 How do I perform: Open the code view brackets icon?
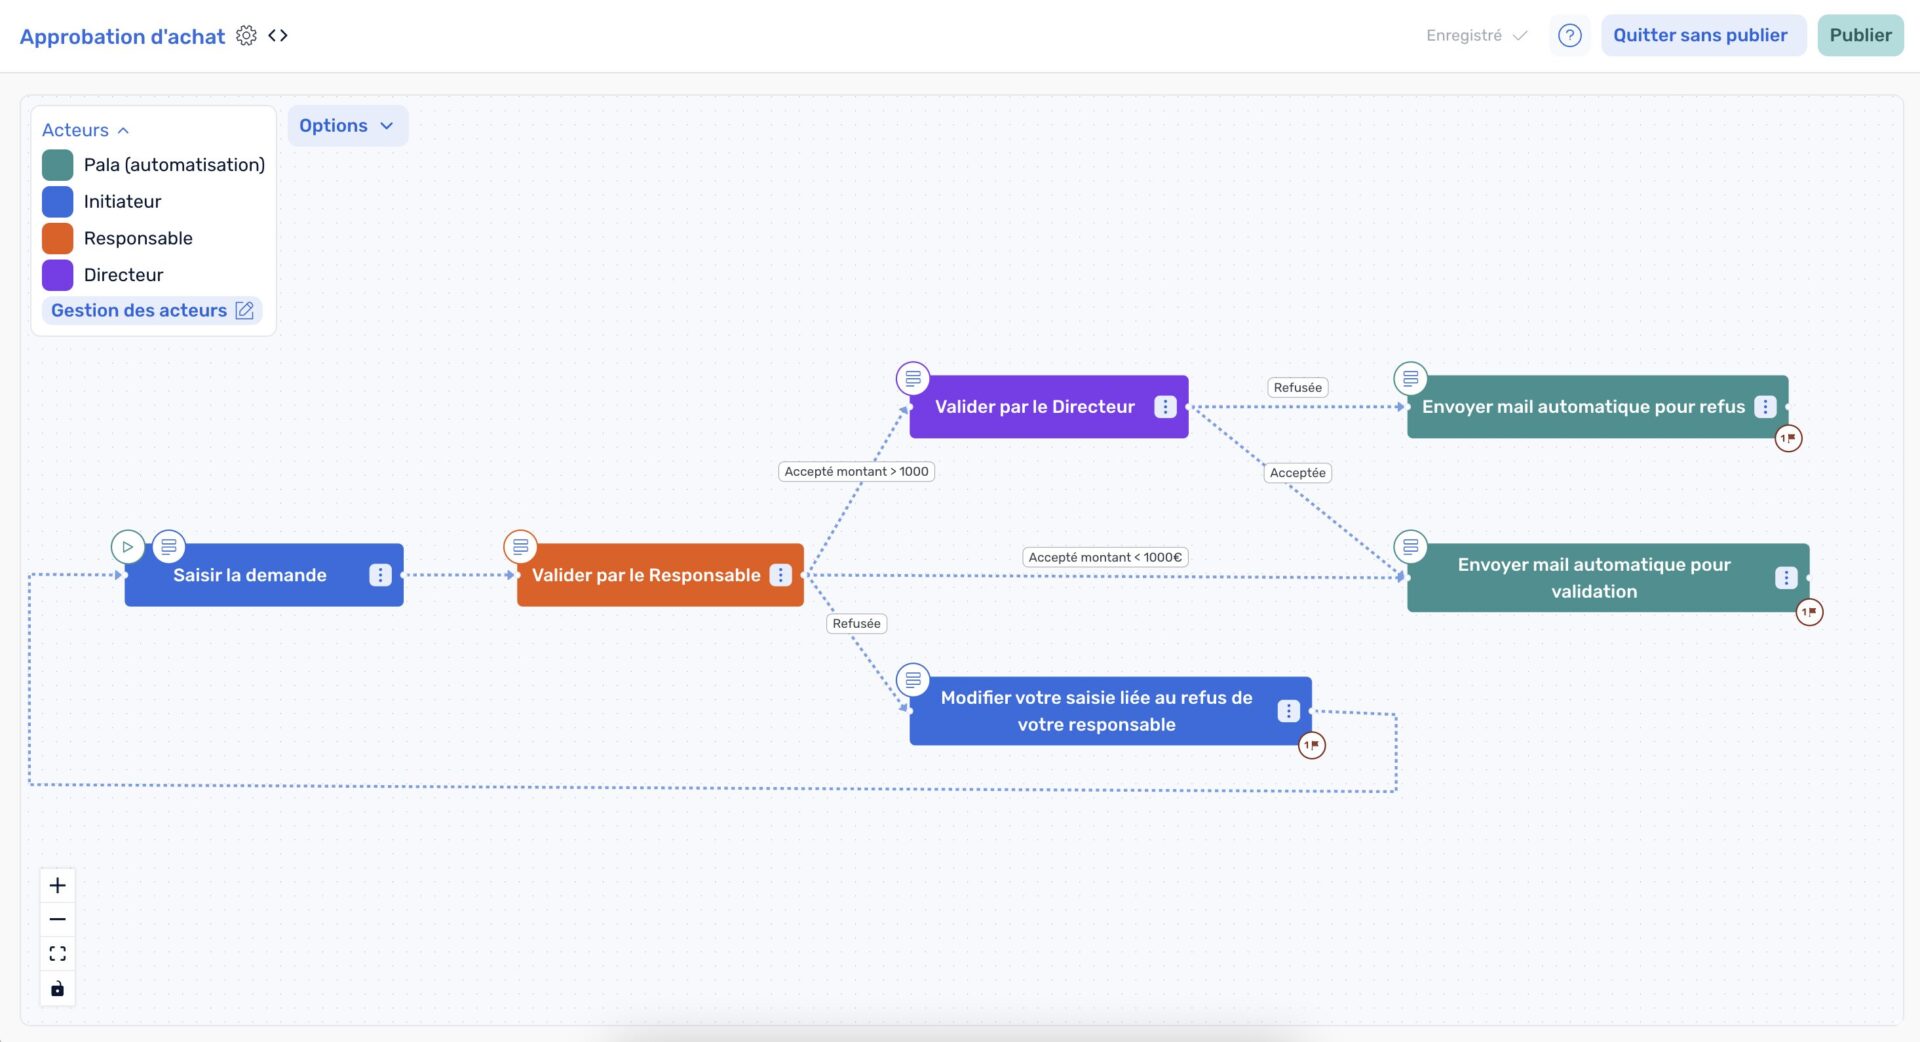click(x=278, y=36)
